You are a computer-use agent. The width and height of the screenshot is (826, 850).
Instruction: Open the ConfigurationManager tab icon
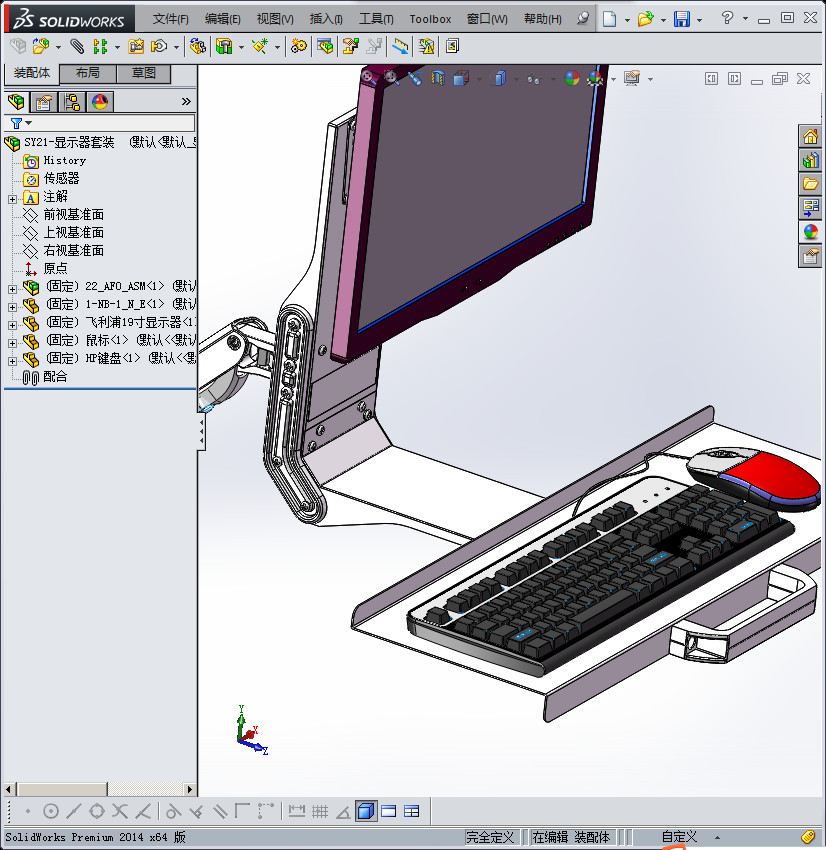72,102
